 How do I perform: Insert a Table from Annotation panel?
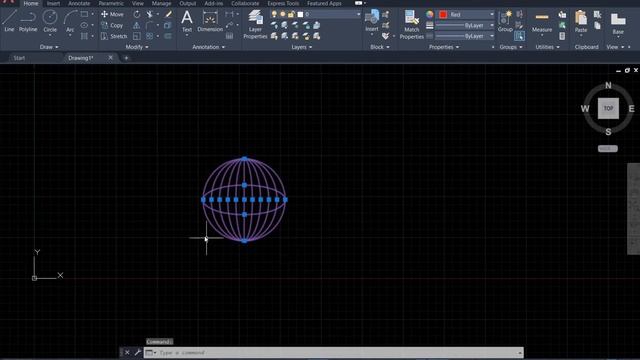pyautogui.click(x=229, y=36)
